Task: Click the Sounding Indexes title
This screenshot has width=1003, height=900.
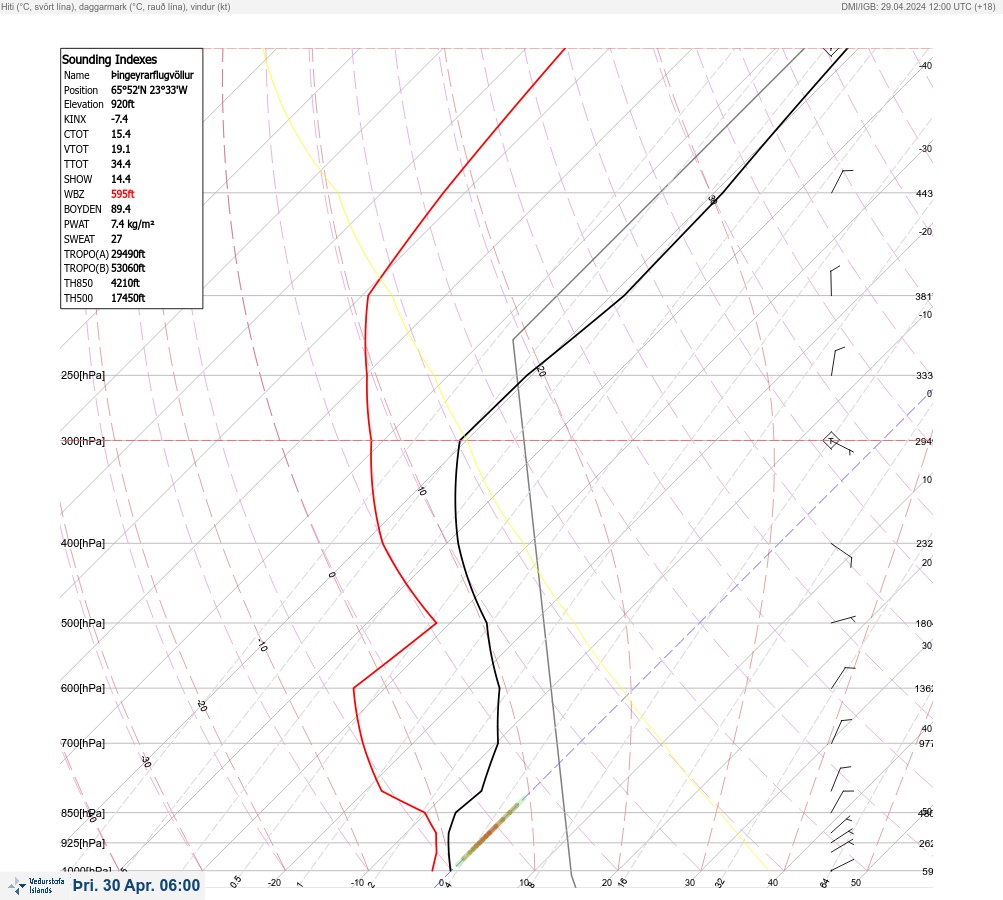Action: (x=109, y=59)
